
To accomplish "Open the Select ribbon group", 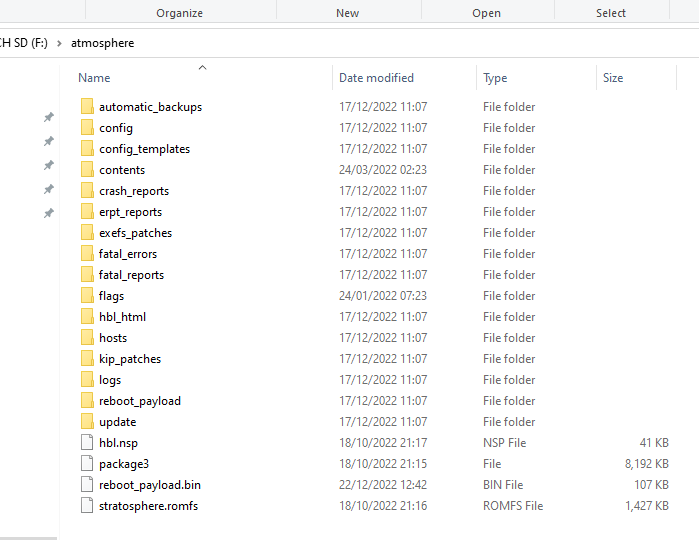I will pyautogui.click(x=611, y=13).
